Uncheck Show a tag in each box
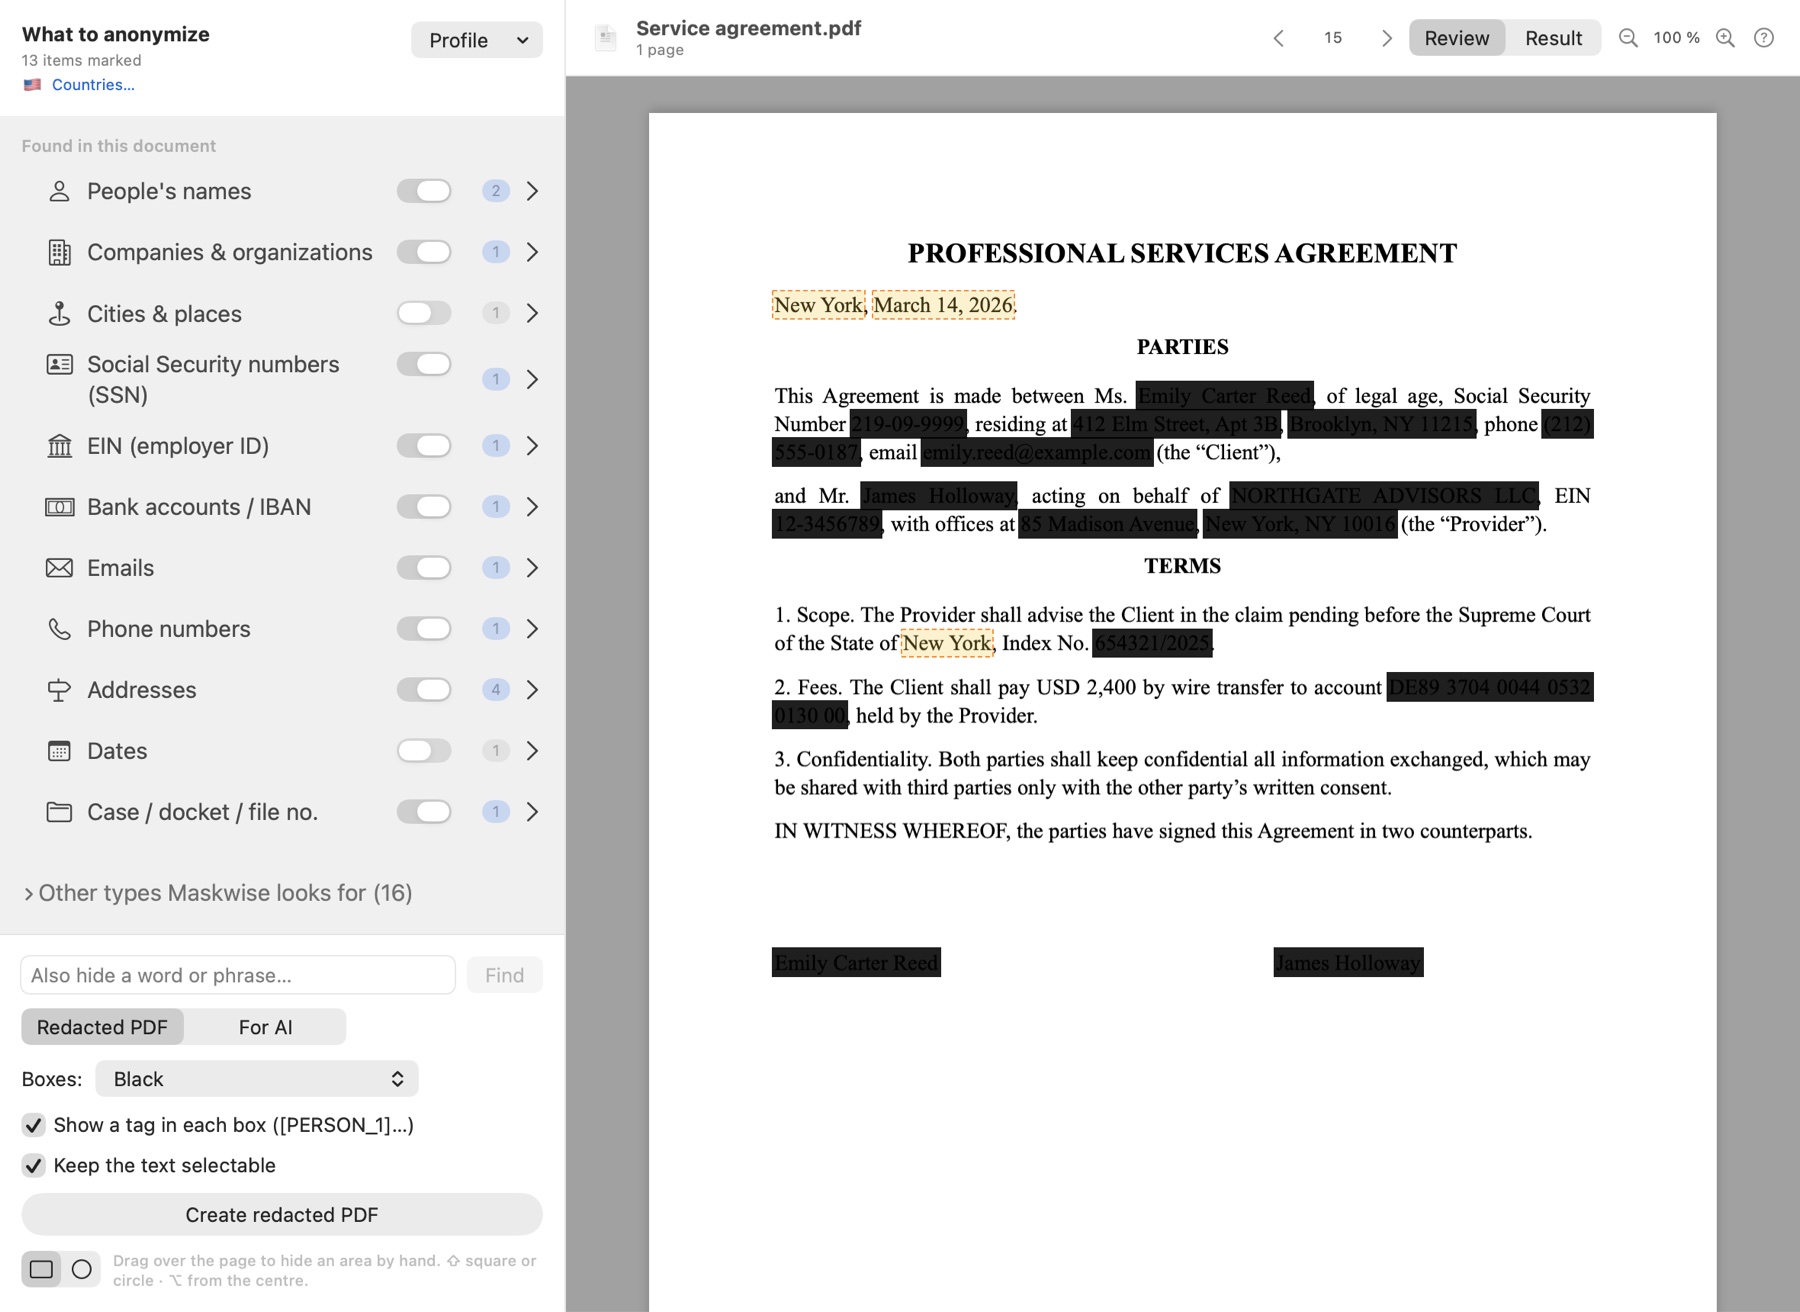 tap(33, 1125)
